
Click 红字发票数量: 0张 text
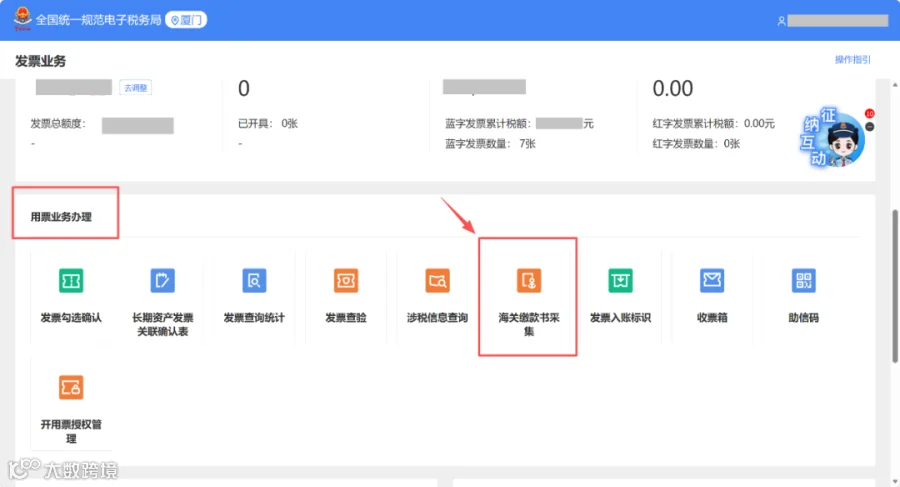pos(696,144)
